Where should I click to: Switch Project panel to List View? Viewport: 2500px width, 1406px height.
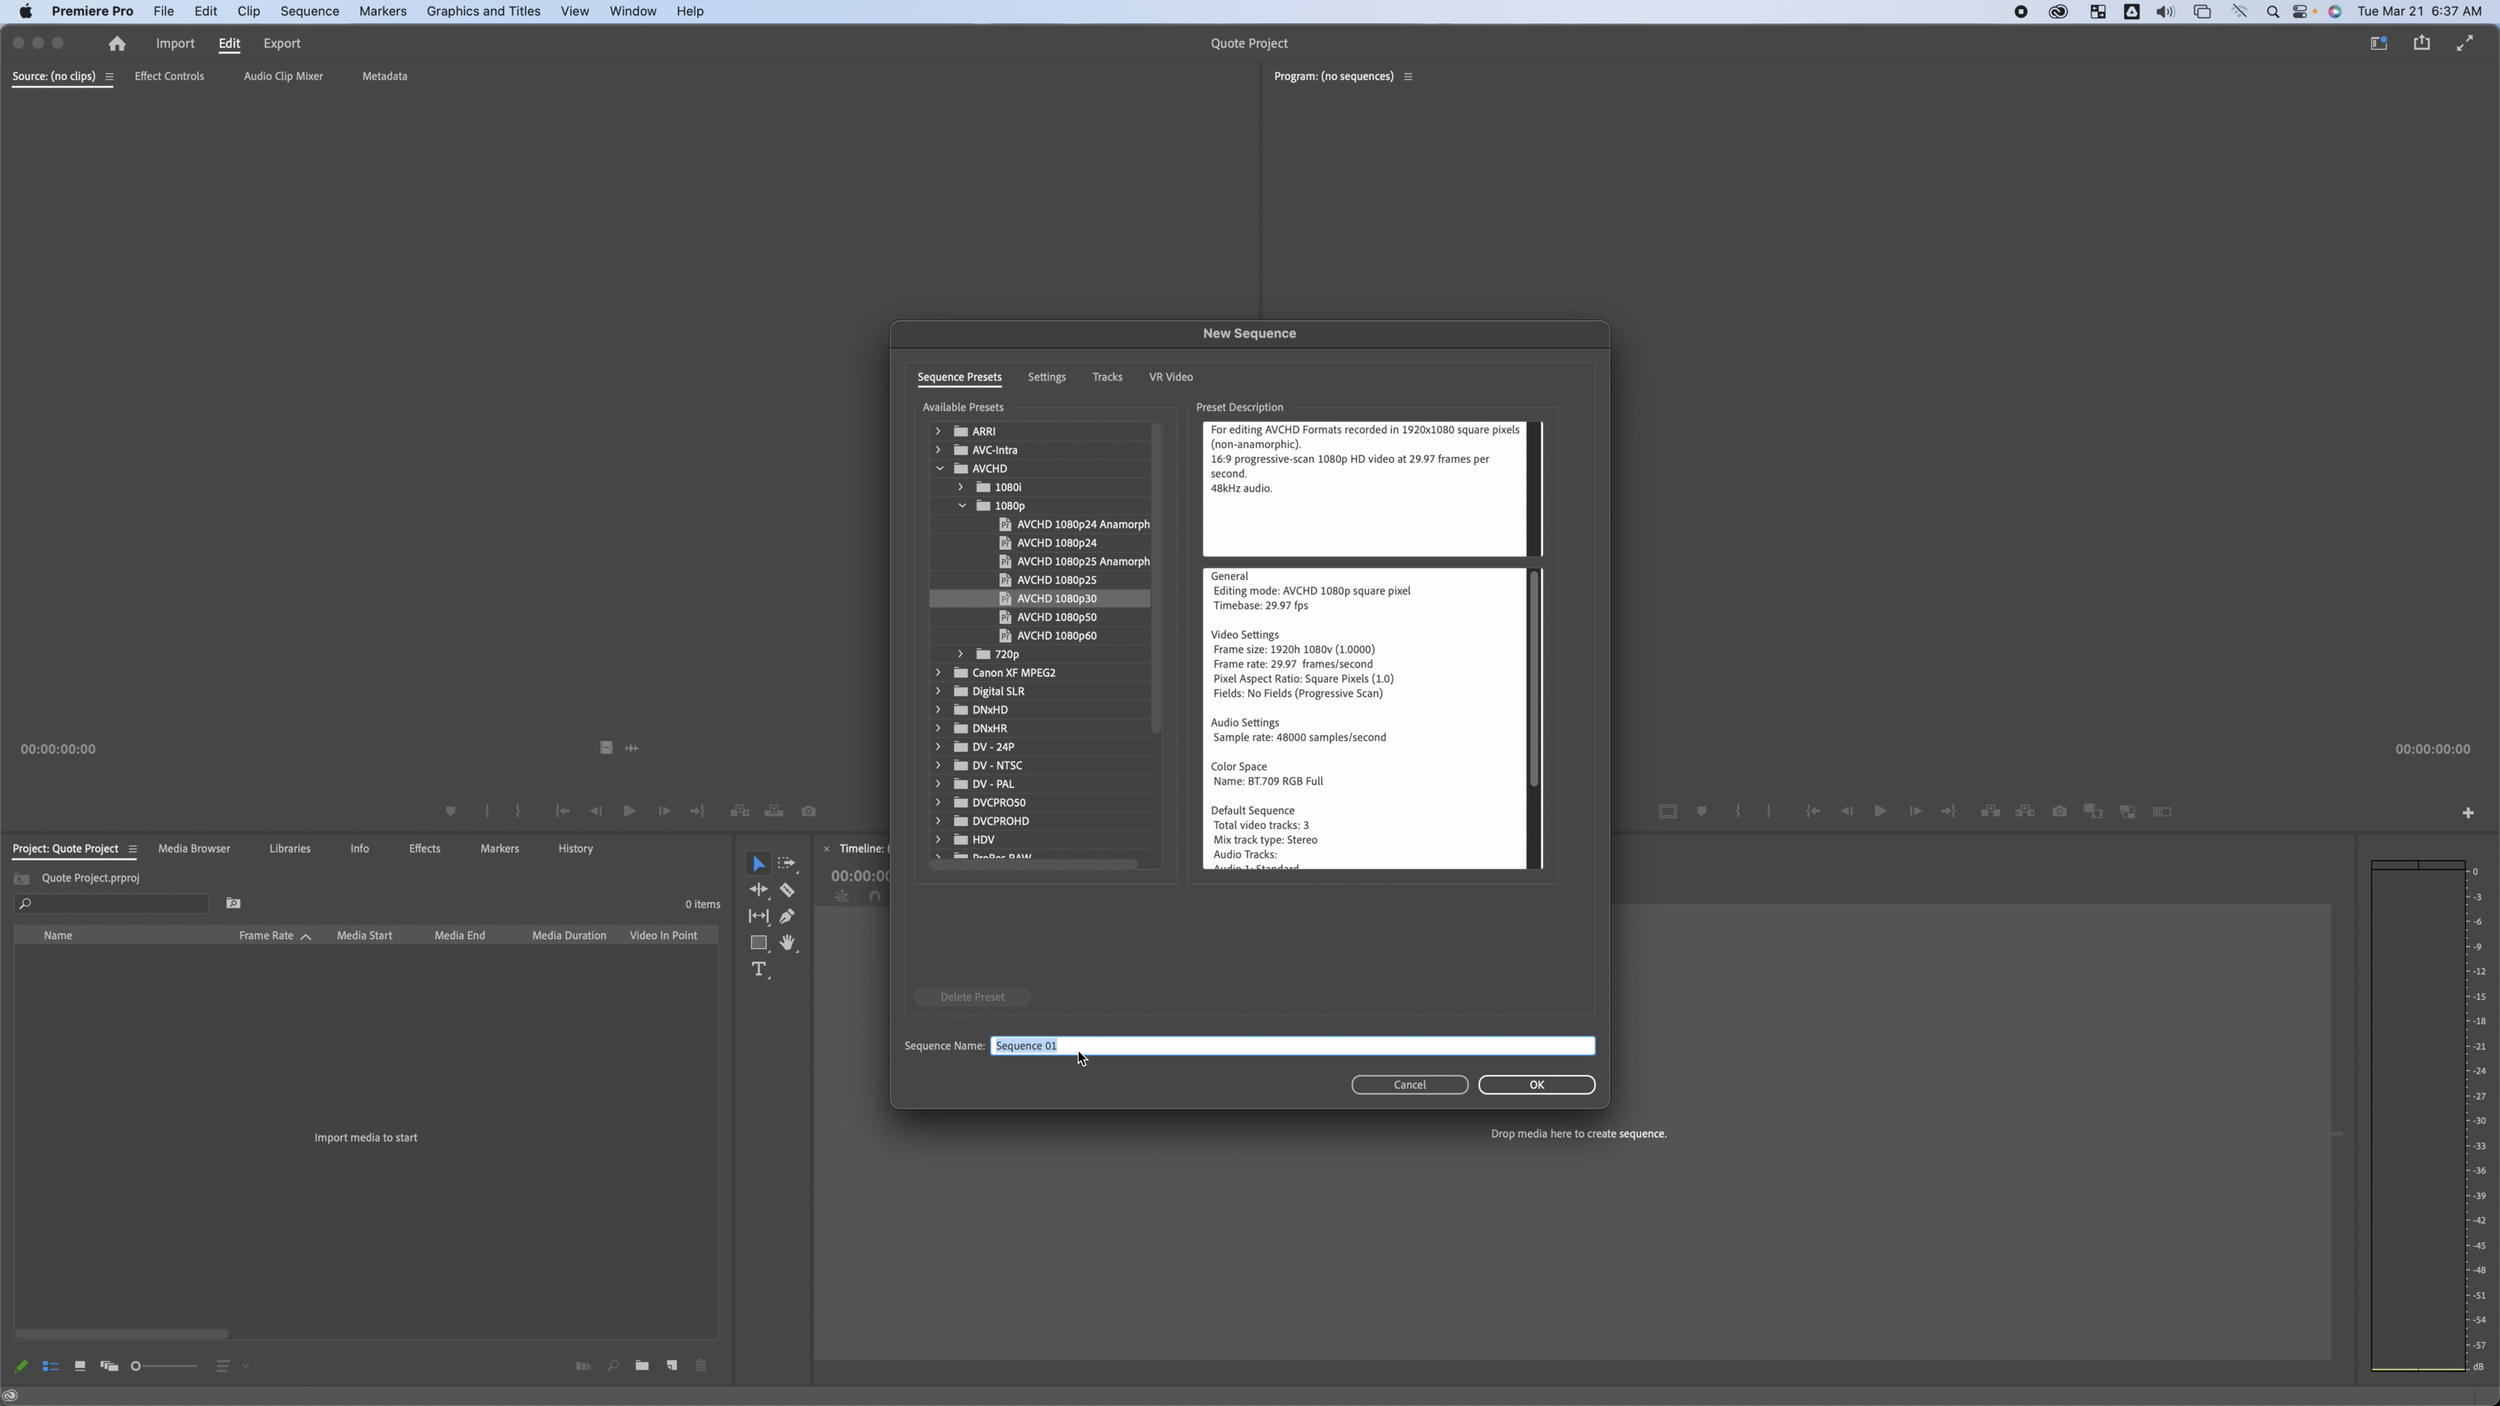pos(50,1366)
